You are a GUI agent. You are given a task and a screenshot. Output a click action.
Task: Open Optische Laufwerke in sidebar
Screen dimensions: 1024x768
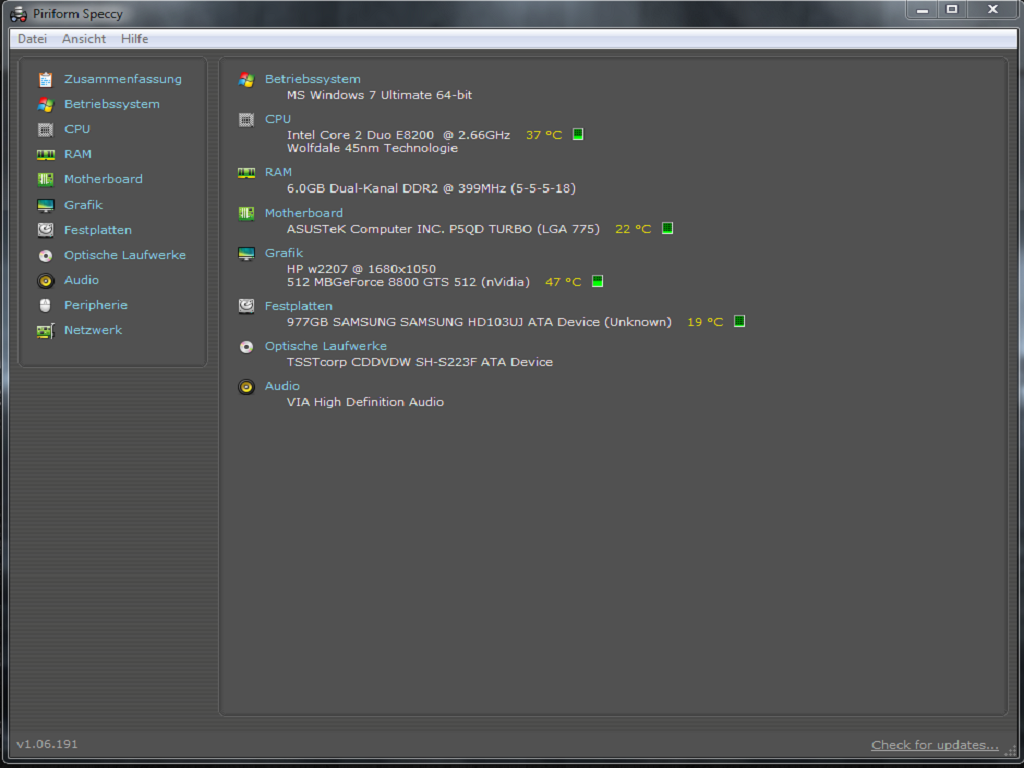click(125, 255)
